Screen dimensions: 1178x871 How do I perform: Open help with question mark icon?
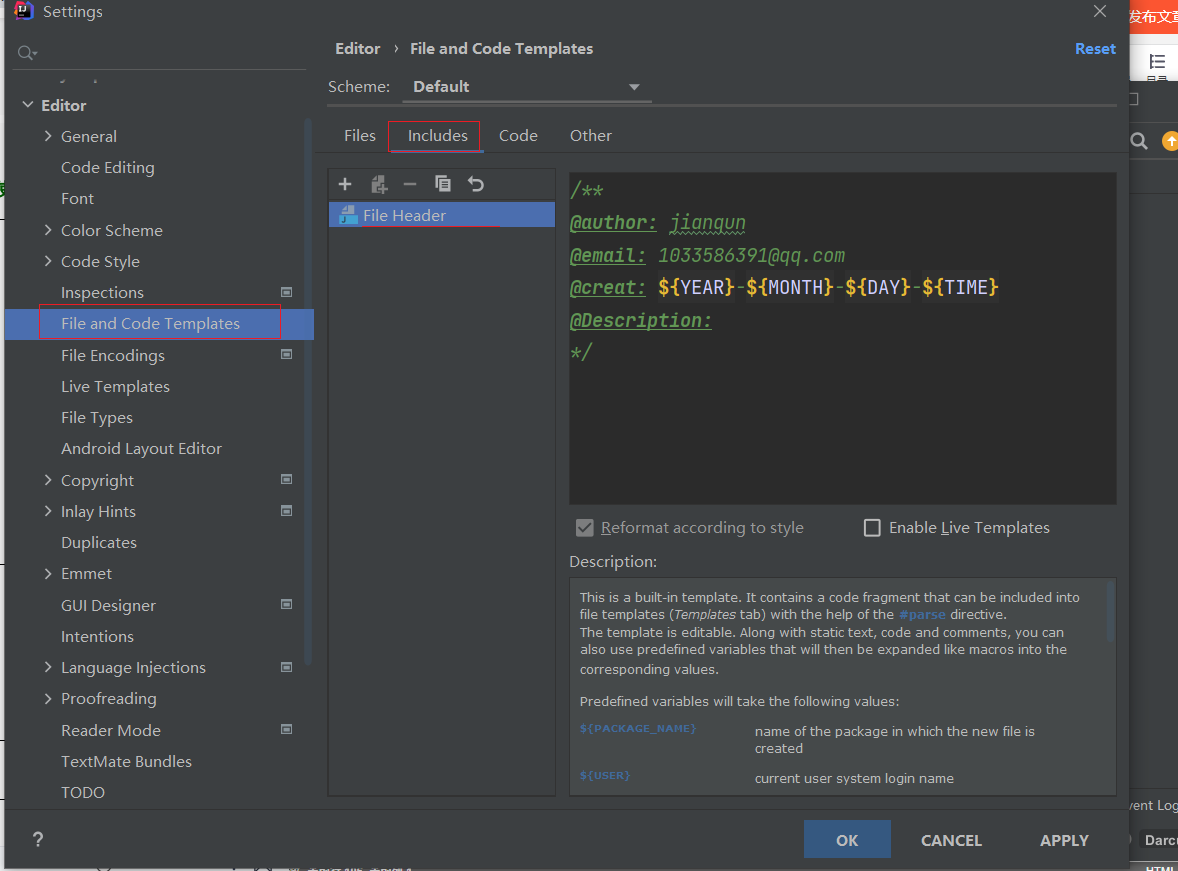[x=38, y=839]
